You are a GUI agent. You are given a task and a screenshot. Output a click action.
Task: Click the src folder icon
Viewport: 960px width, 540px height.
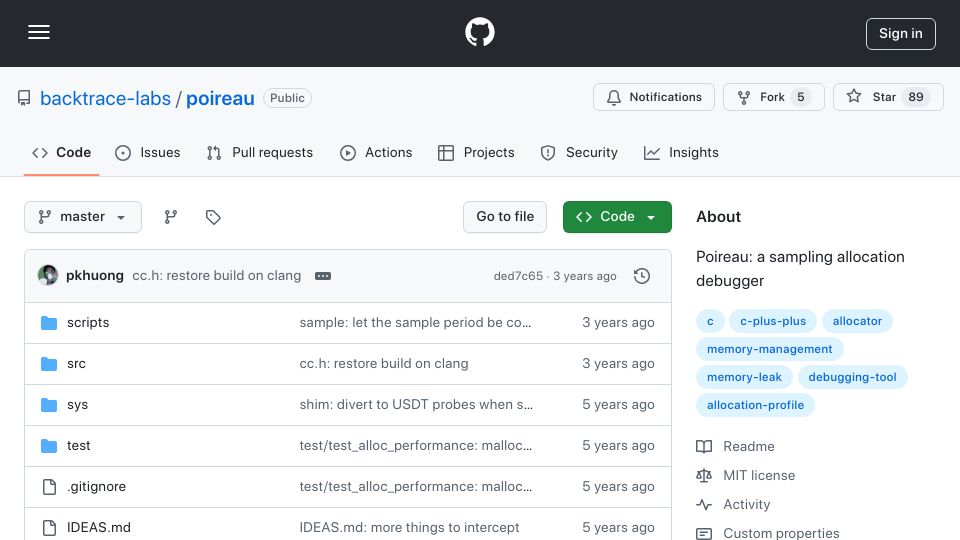pos(49,364)
